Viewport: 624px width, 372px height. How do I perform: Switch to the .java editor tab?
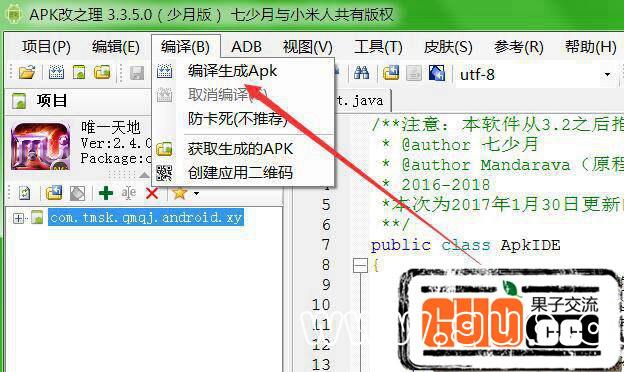[x=360, y=100]
